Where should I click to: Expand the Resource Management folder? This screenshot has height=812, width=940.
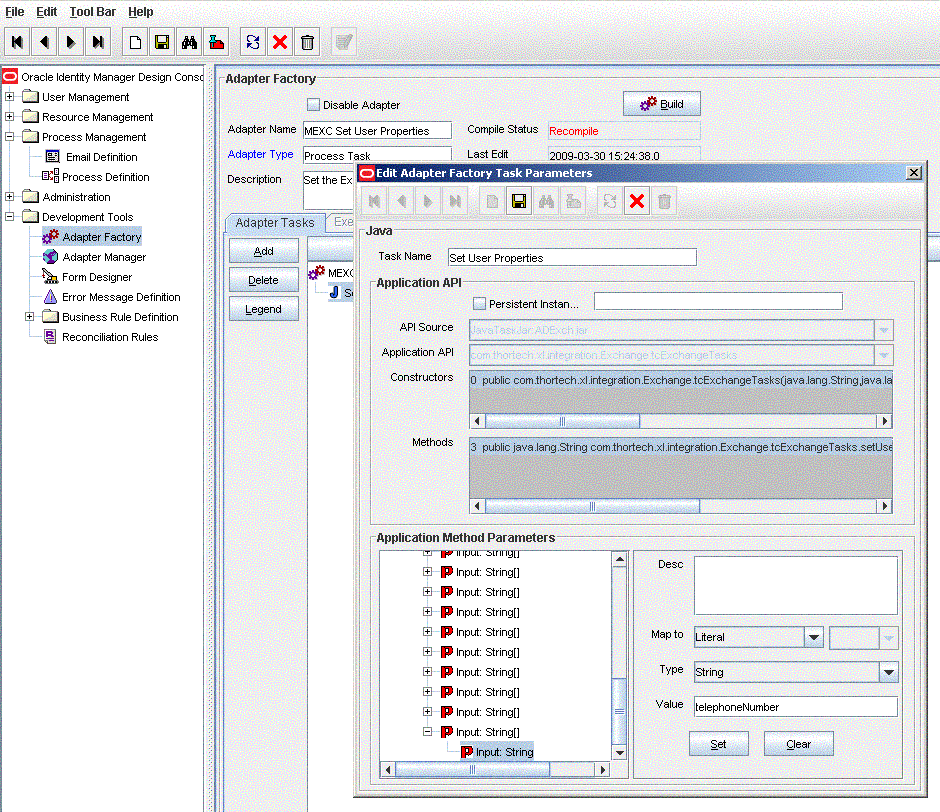[10, 116]
